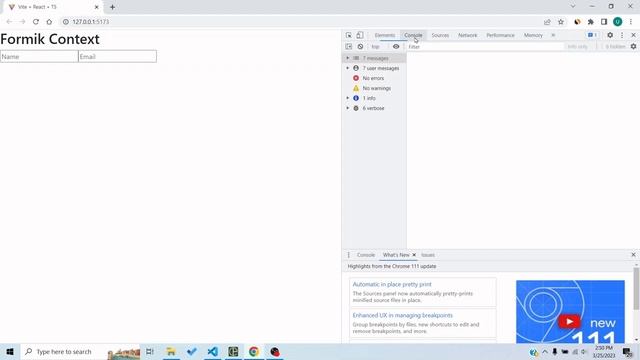Viewport: 640px width, 360px height.
Task: Launch Visual Studio Code from the taskbar
Action: [213, 351]
